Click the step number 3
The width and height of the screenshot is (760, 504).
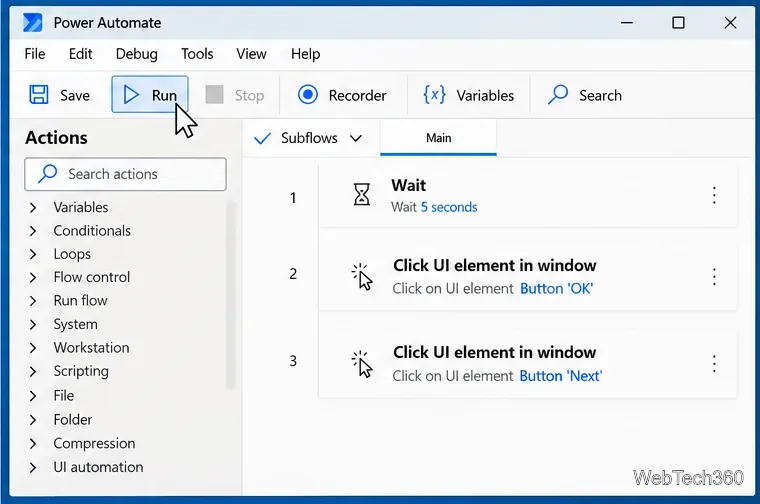(293, 361)
